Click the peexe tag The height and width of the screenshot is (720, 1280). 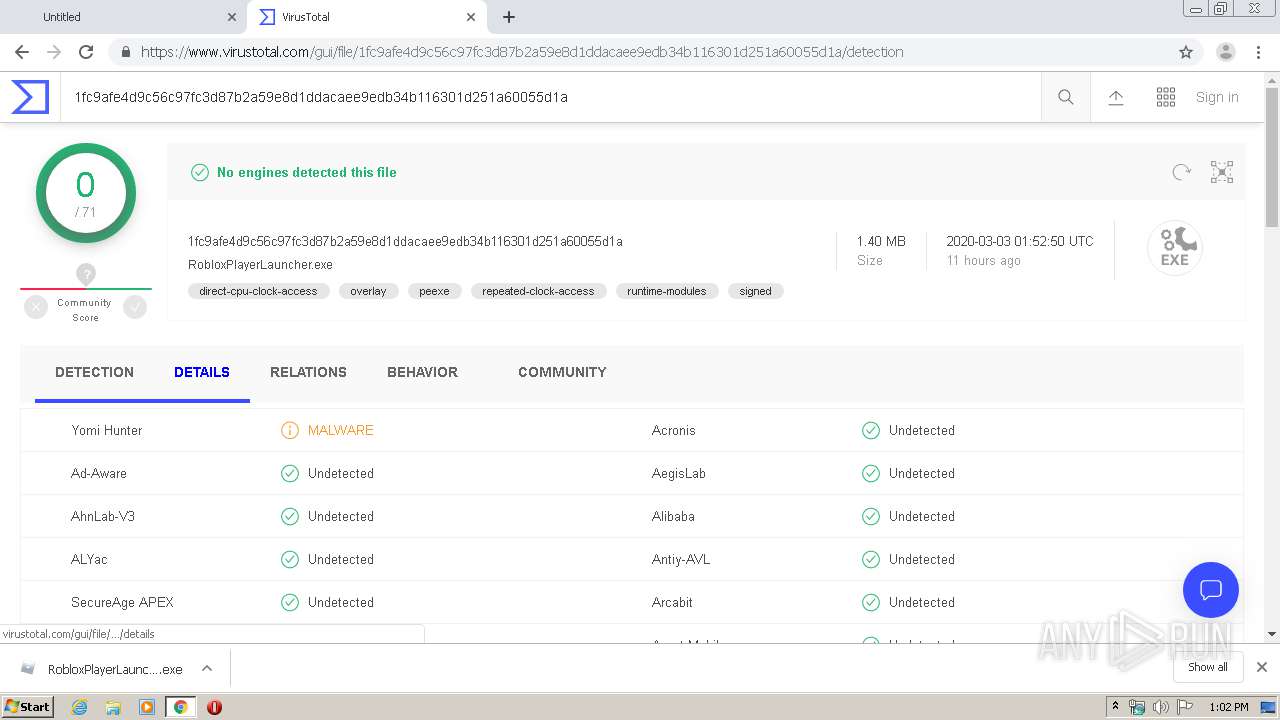(x=434, y=291)
